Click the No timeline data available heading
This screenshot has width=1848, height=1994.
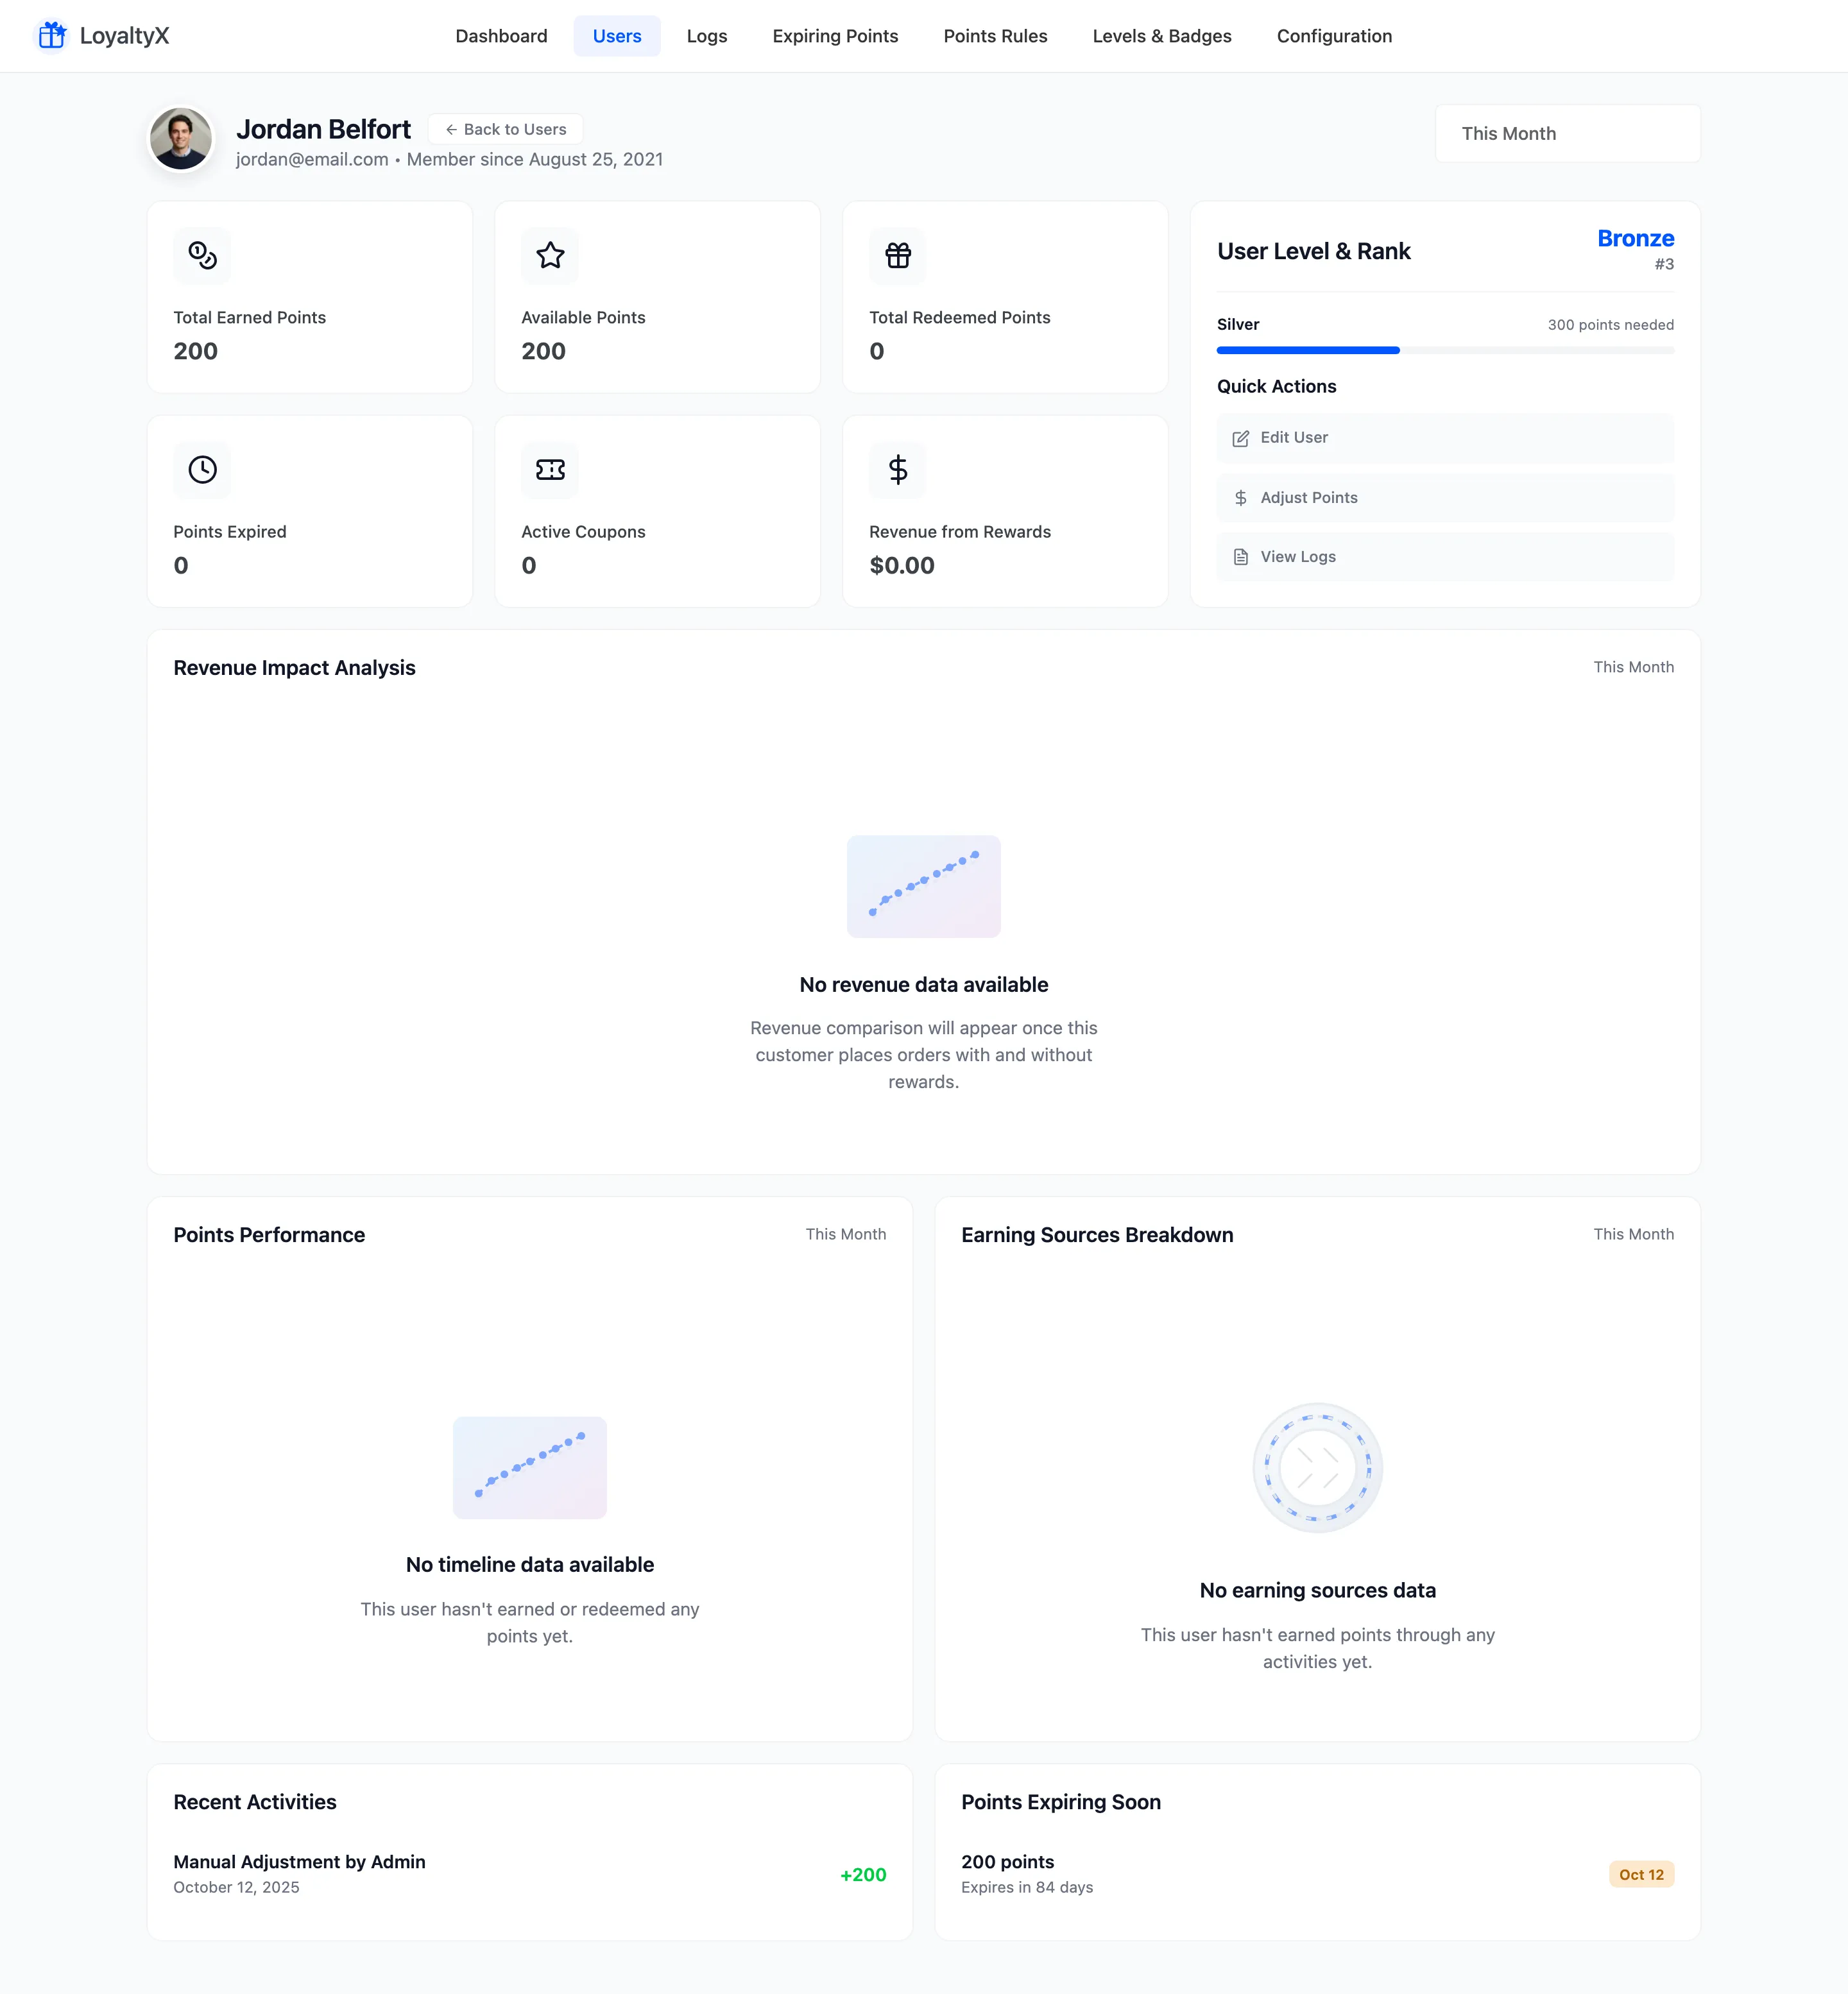tap(529, 1565)
